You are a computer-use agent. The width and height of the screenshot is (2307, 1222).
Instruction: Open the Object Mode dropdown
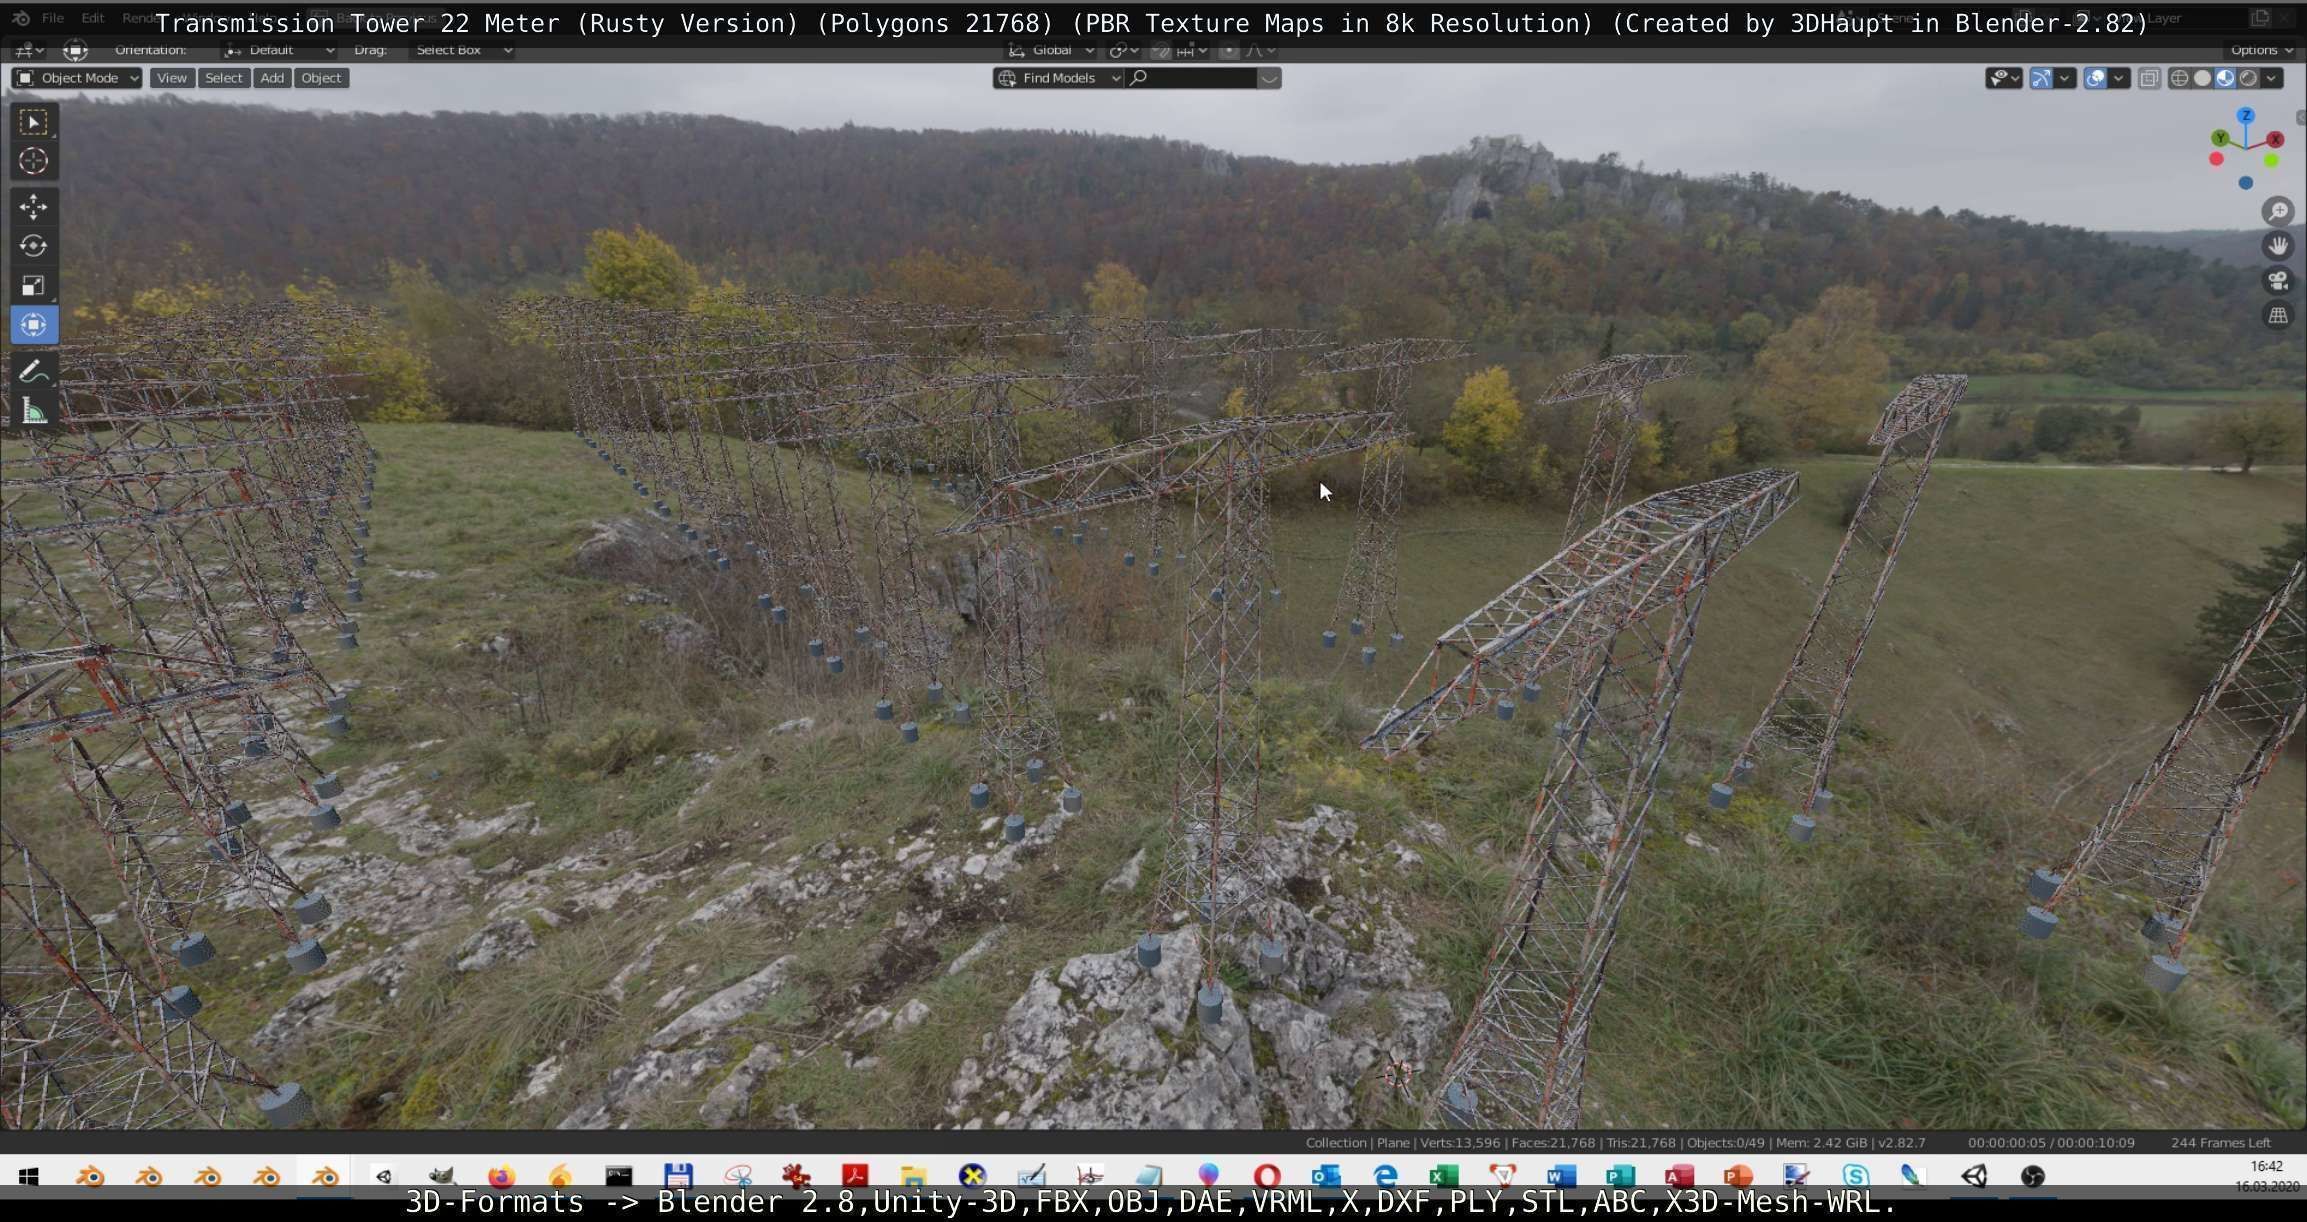pos(78,78)
